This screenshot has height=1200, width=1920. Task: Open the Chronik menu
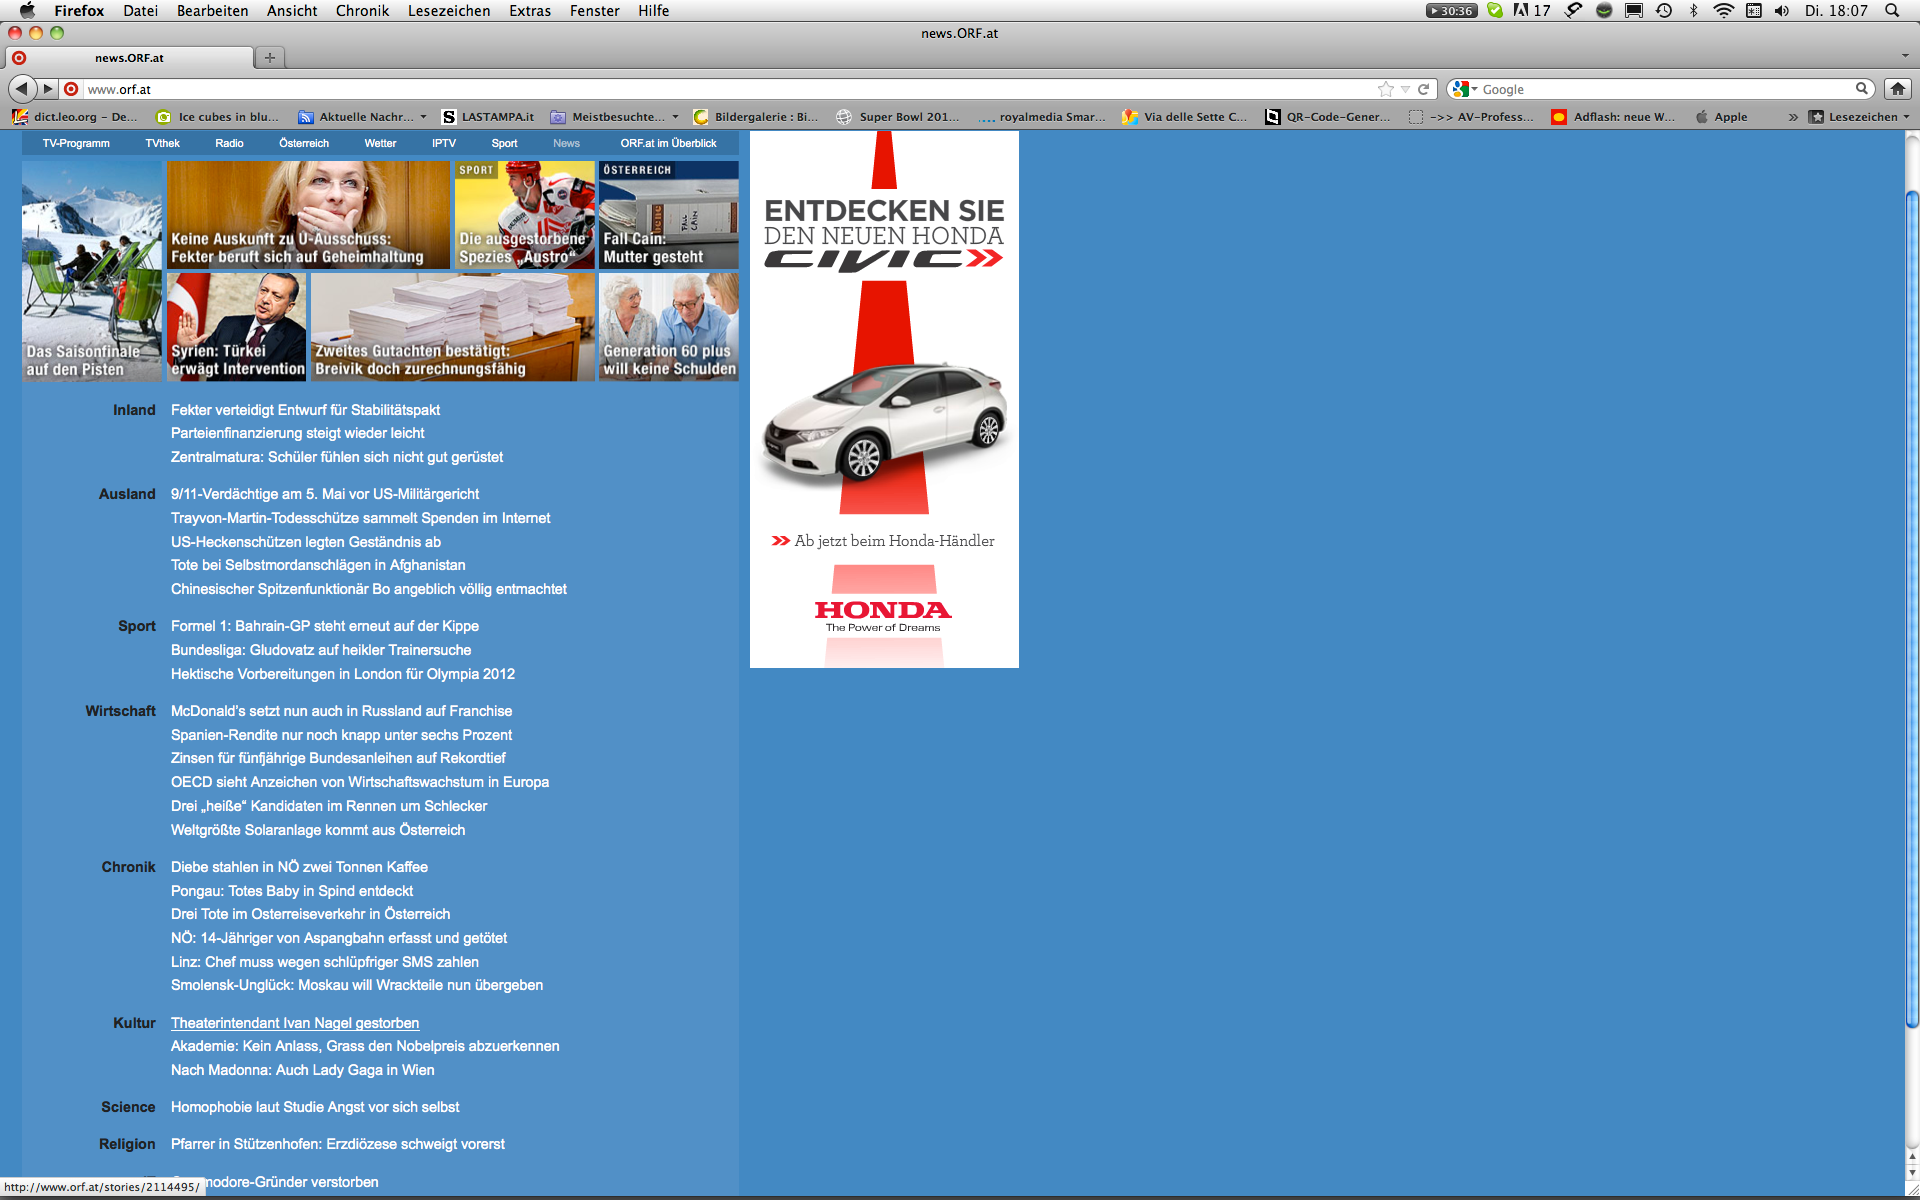[362, 10]
